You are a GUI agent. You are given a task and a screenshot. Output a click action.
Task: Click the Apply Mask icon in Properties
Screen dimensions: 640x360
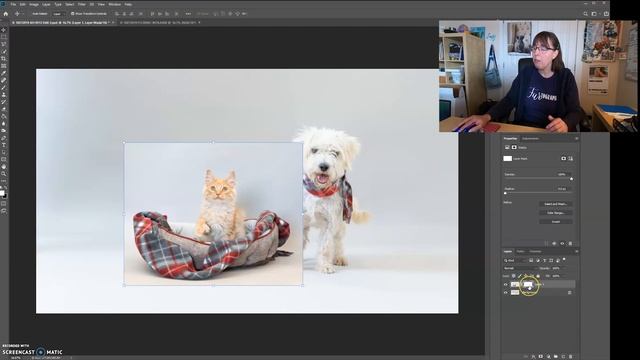[554, 243]
